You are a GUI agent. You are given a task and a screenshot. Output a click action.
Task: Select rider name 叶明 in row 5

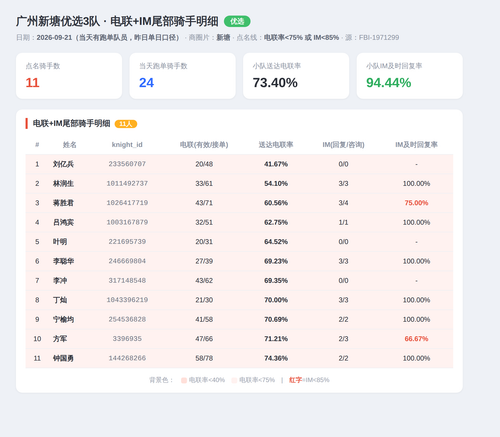(x=60, y=242)
